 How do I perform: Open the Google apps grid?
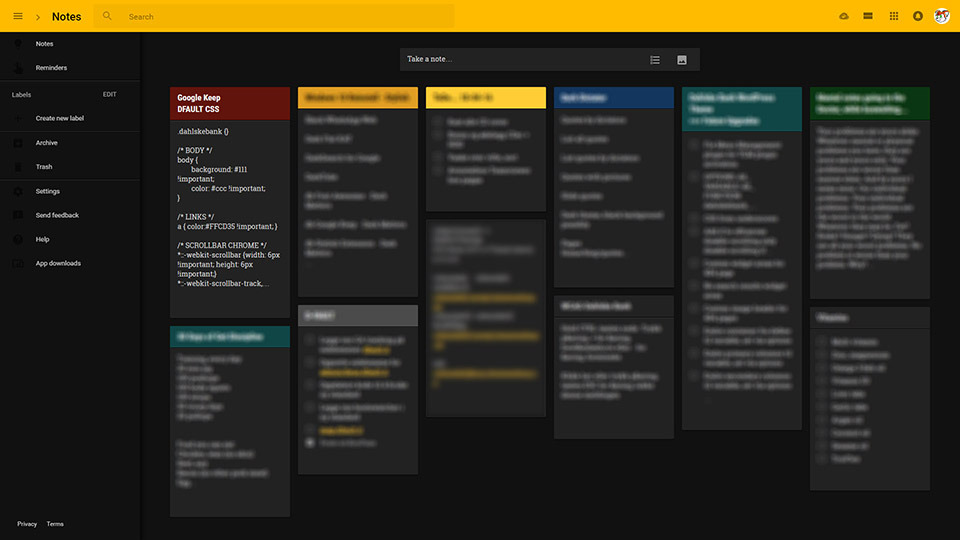point(894,17)
